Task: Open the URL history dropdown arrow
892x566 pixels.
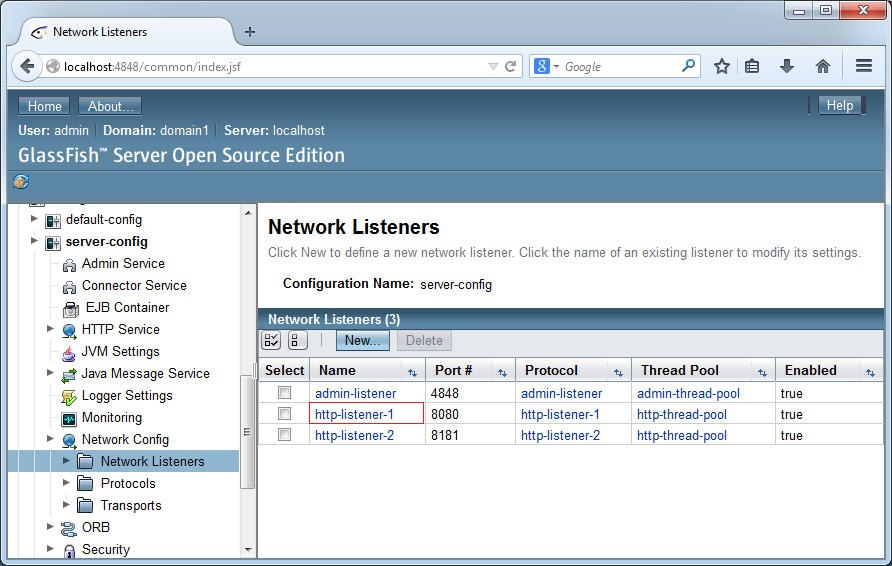Action: point(493,67)
